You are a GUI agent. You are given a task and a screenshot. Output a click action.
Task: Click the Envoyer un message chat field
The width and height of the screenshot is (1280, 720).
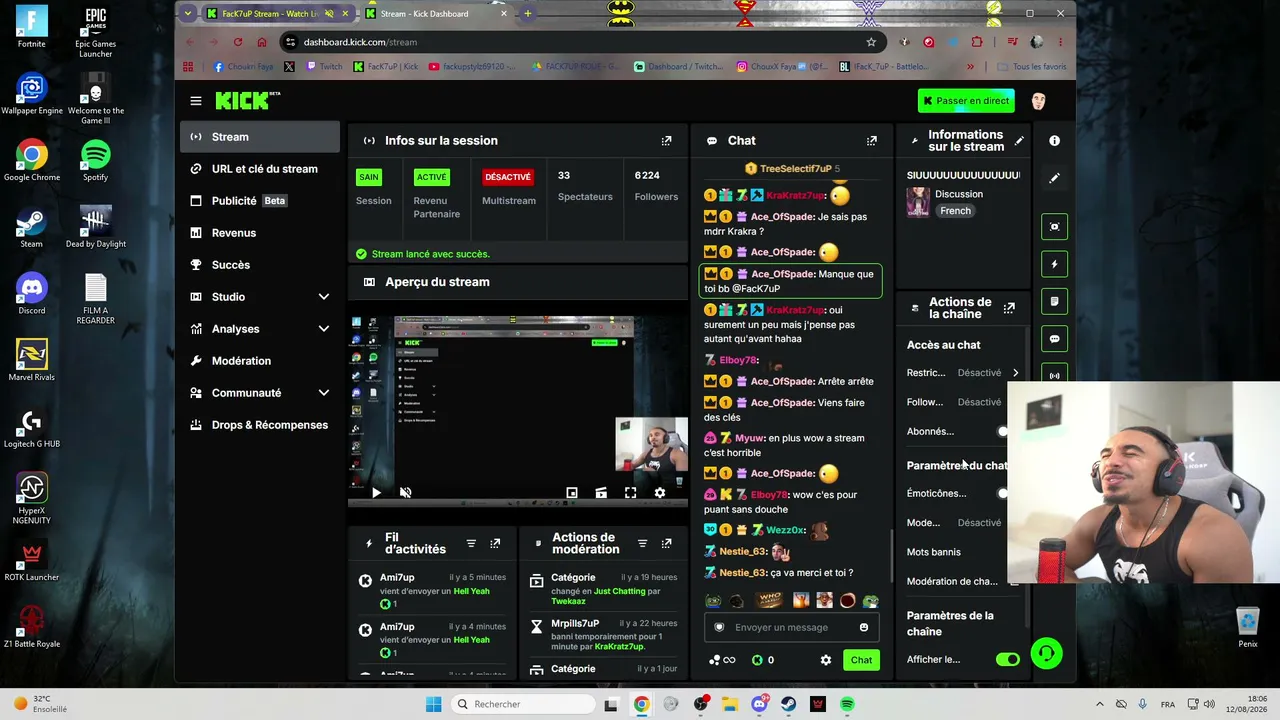point(792,628)
